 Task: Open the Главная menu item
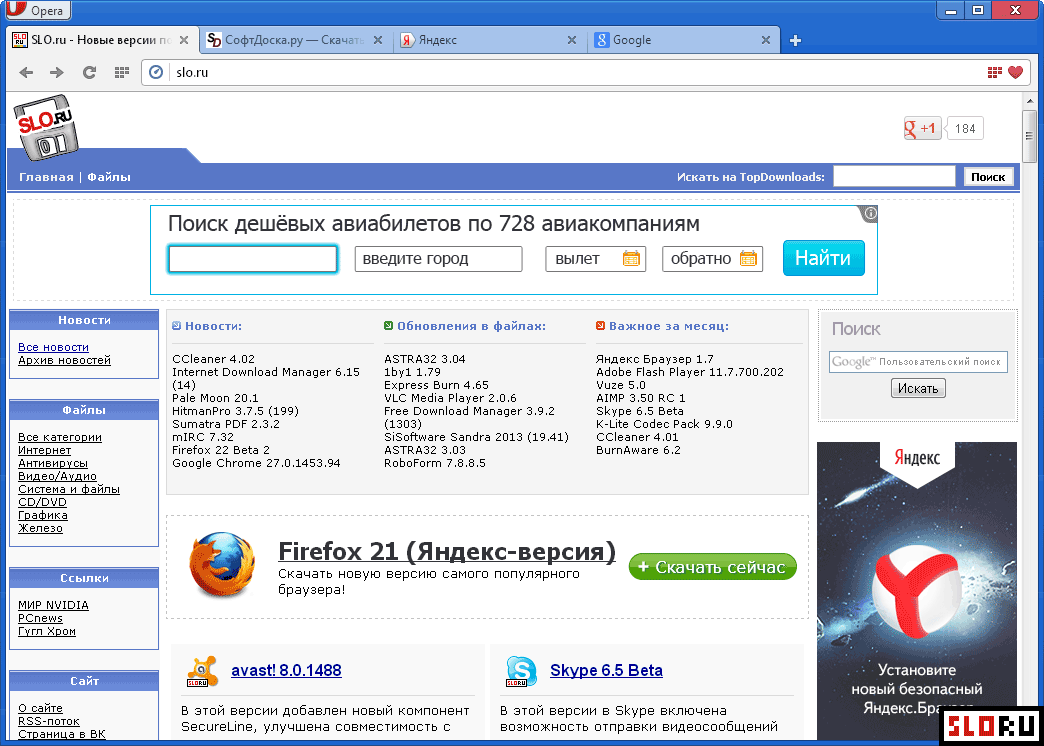click(46, 177)
